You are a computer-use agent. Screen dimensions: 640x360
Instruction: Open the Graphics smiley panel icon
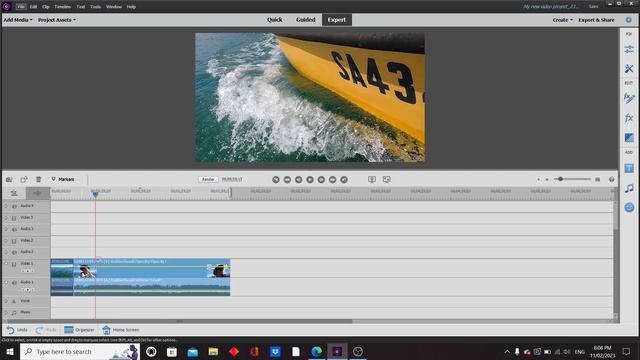point(629,208)
